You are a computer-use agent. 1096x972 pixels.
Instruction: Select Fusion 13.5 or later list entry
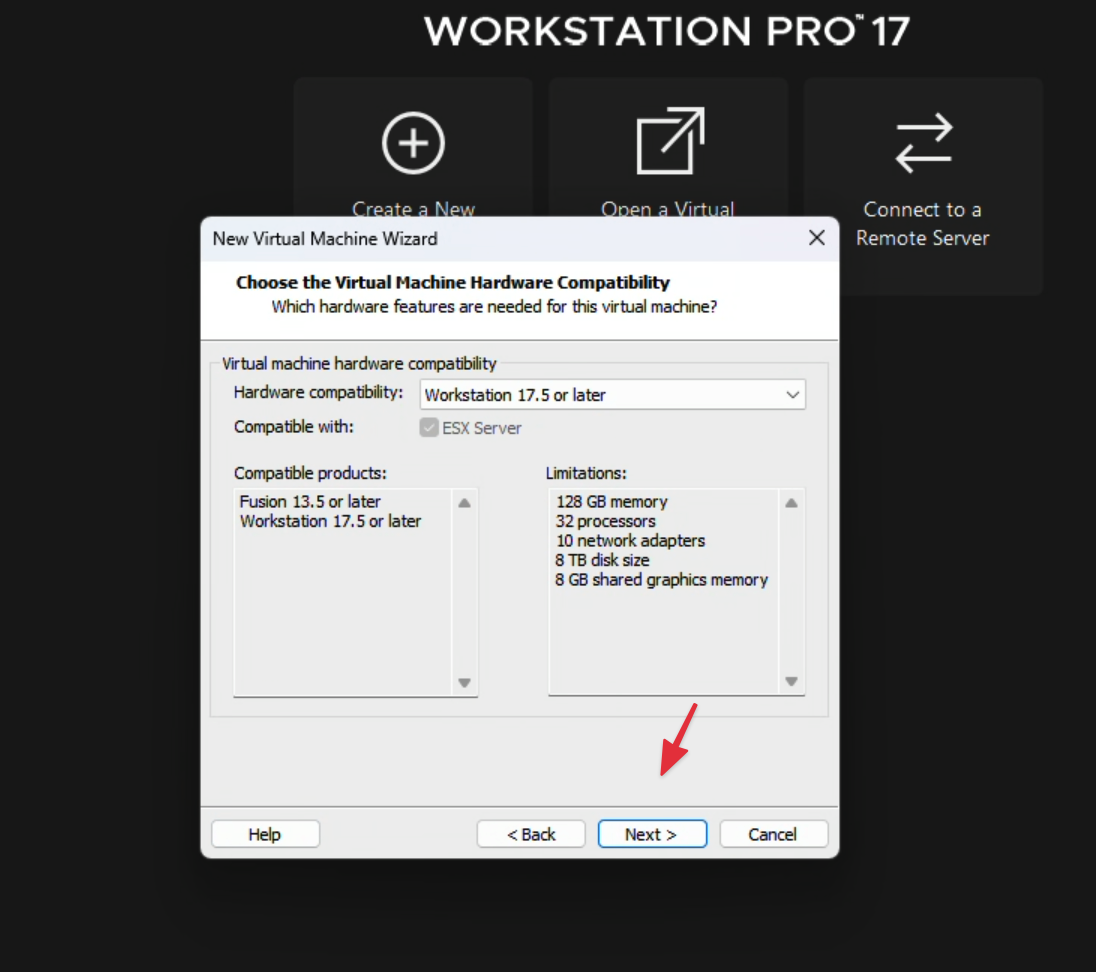point(310,502)
